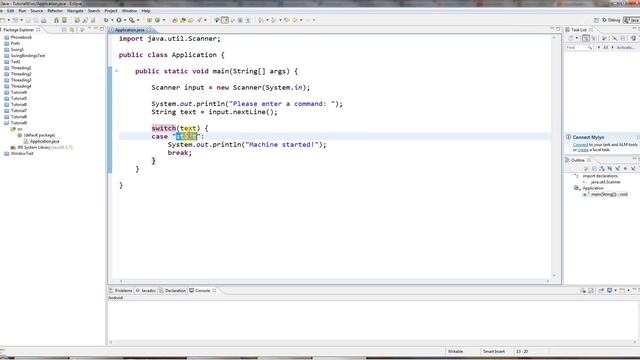
Task: Open the Display Selected Console dropdown arrow
Action: [x=615, y=291]
